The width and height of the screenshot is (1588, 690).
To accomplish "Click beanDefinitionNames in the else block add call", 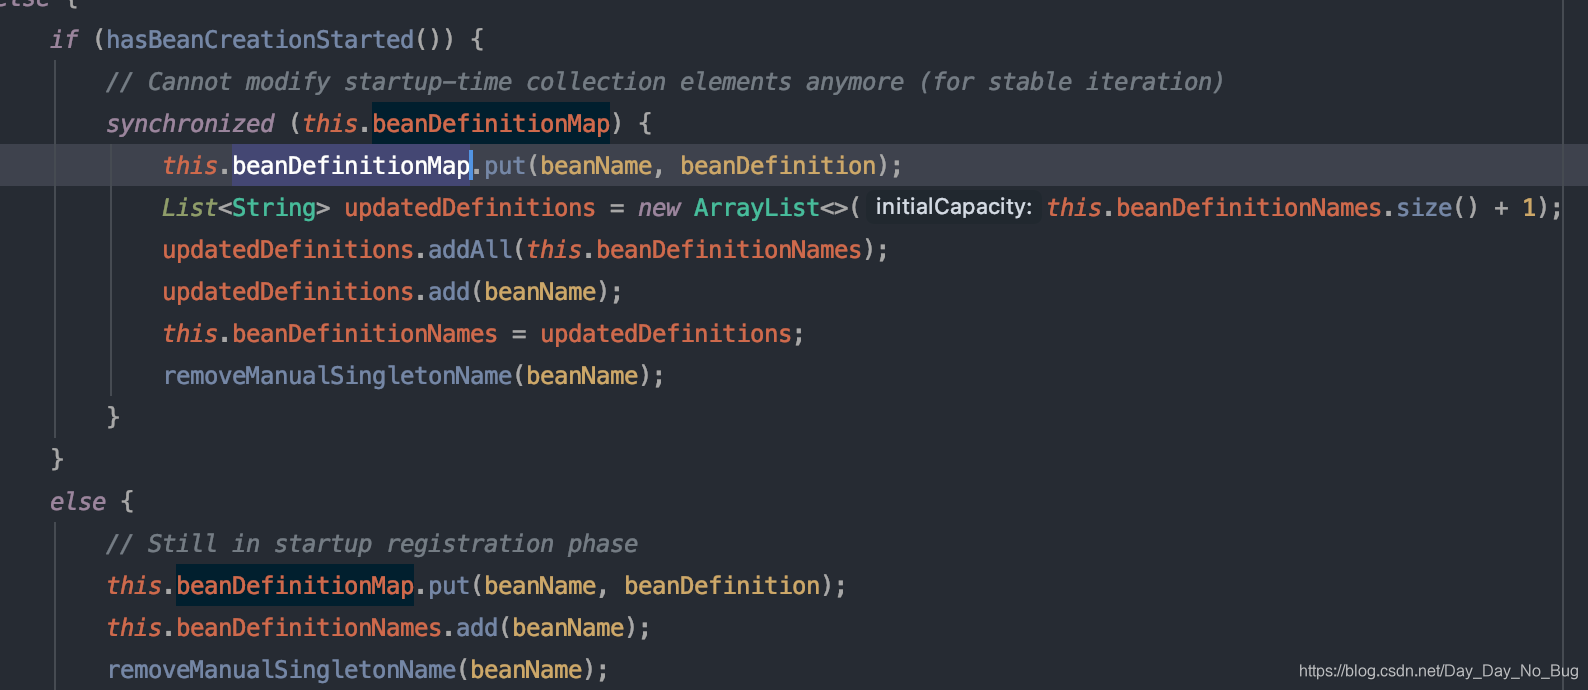I will click(x=309, y=628).
